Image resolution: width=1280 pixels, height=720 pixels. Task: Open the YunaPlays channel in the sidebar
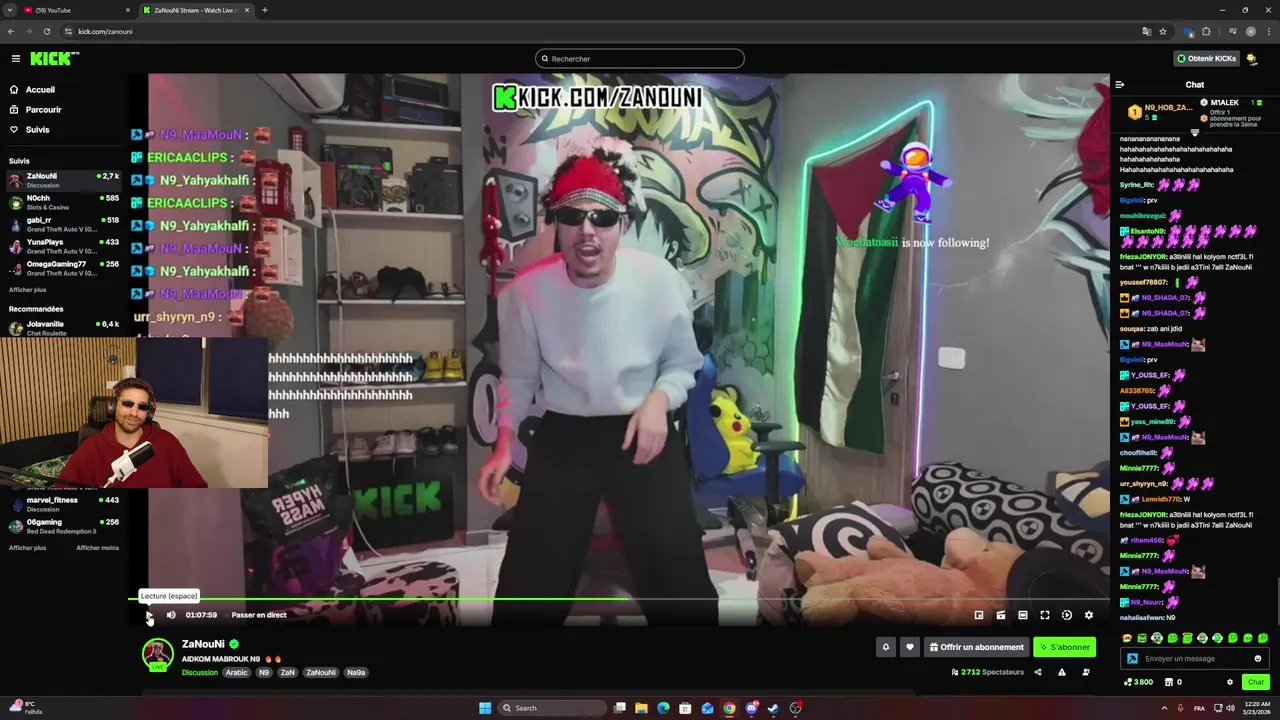(64, 247)
